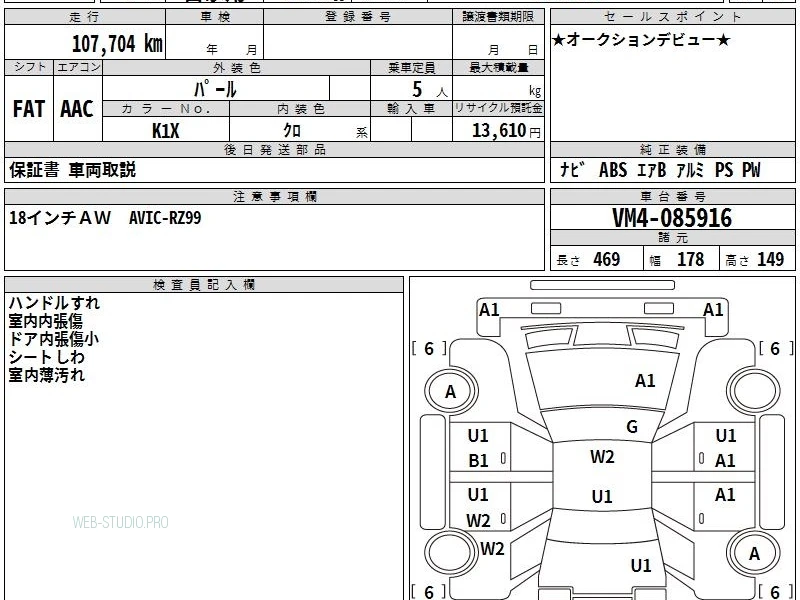Image resolution: width=800 pixels, height=600 pixels.
Task: Select the PW equipment entry
Action: [751, 169]
